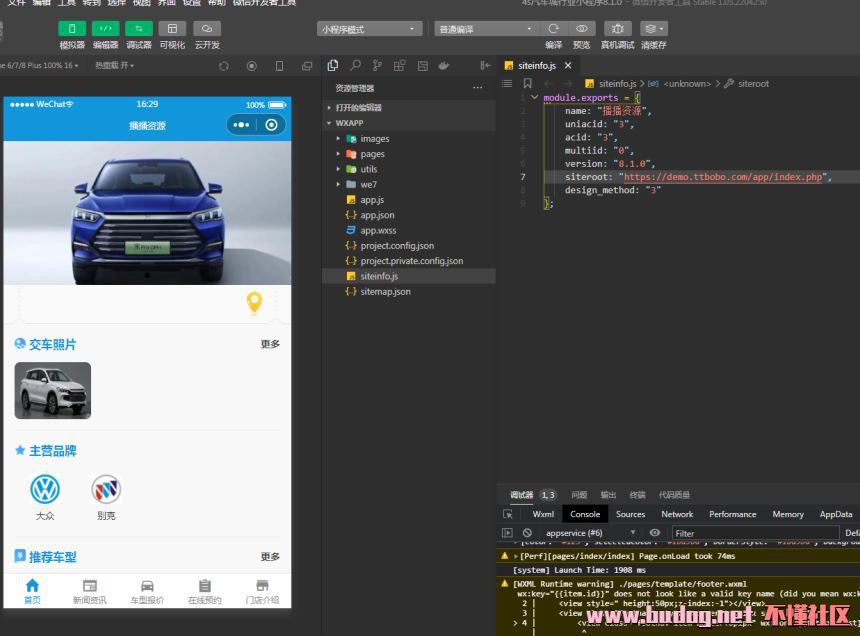
Task: Open app.json in the file explorer
Action: click(377, 215)
